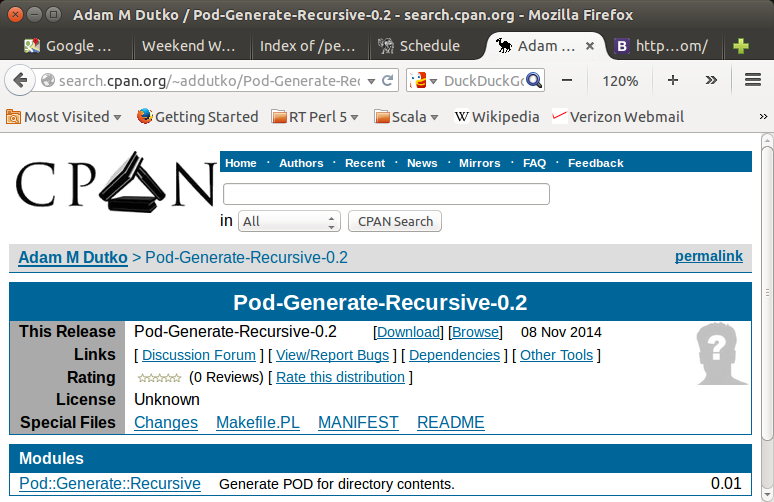Viewport: 774px width, 502px height.
Task: Close the Adam M Dutko tab
Action: 590,46
